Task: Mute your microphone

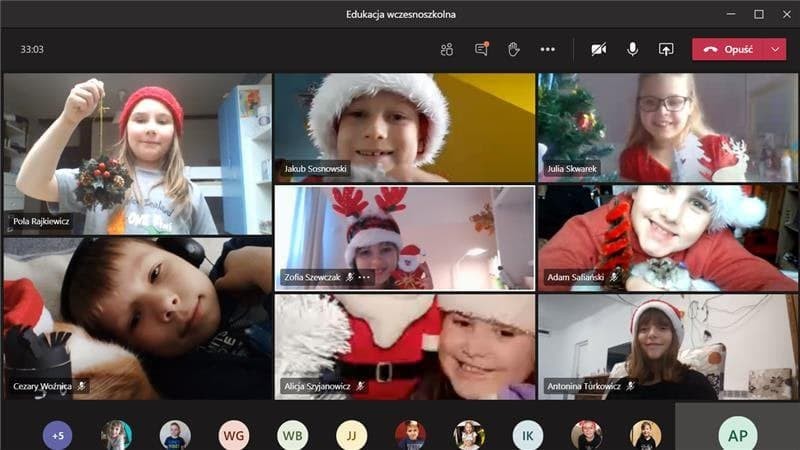Action: point(632,49)
